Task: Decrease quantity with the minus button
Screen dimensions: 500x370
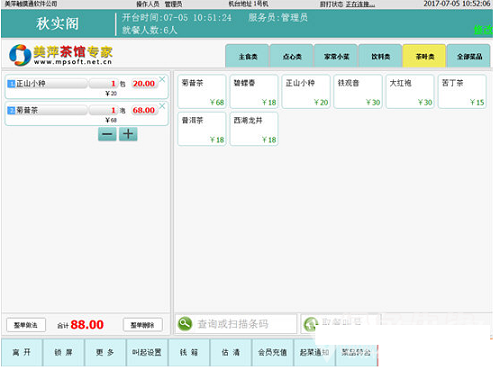Action: point(107,134)
